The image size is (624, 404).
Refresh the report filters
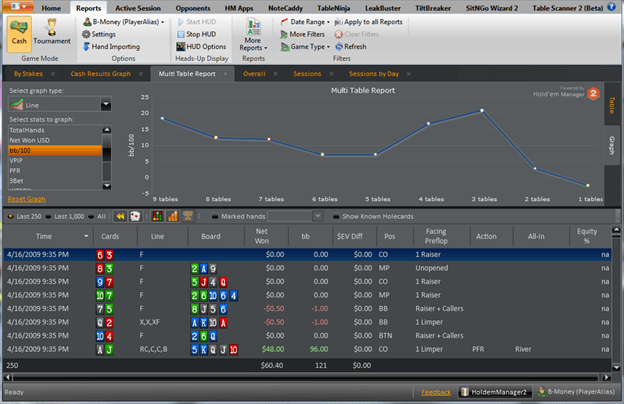coord(351,47)
